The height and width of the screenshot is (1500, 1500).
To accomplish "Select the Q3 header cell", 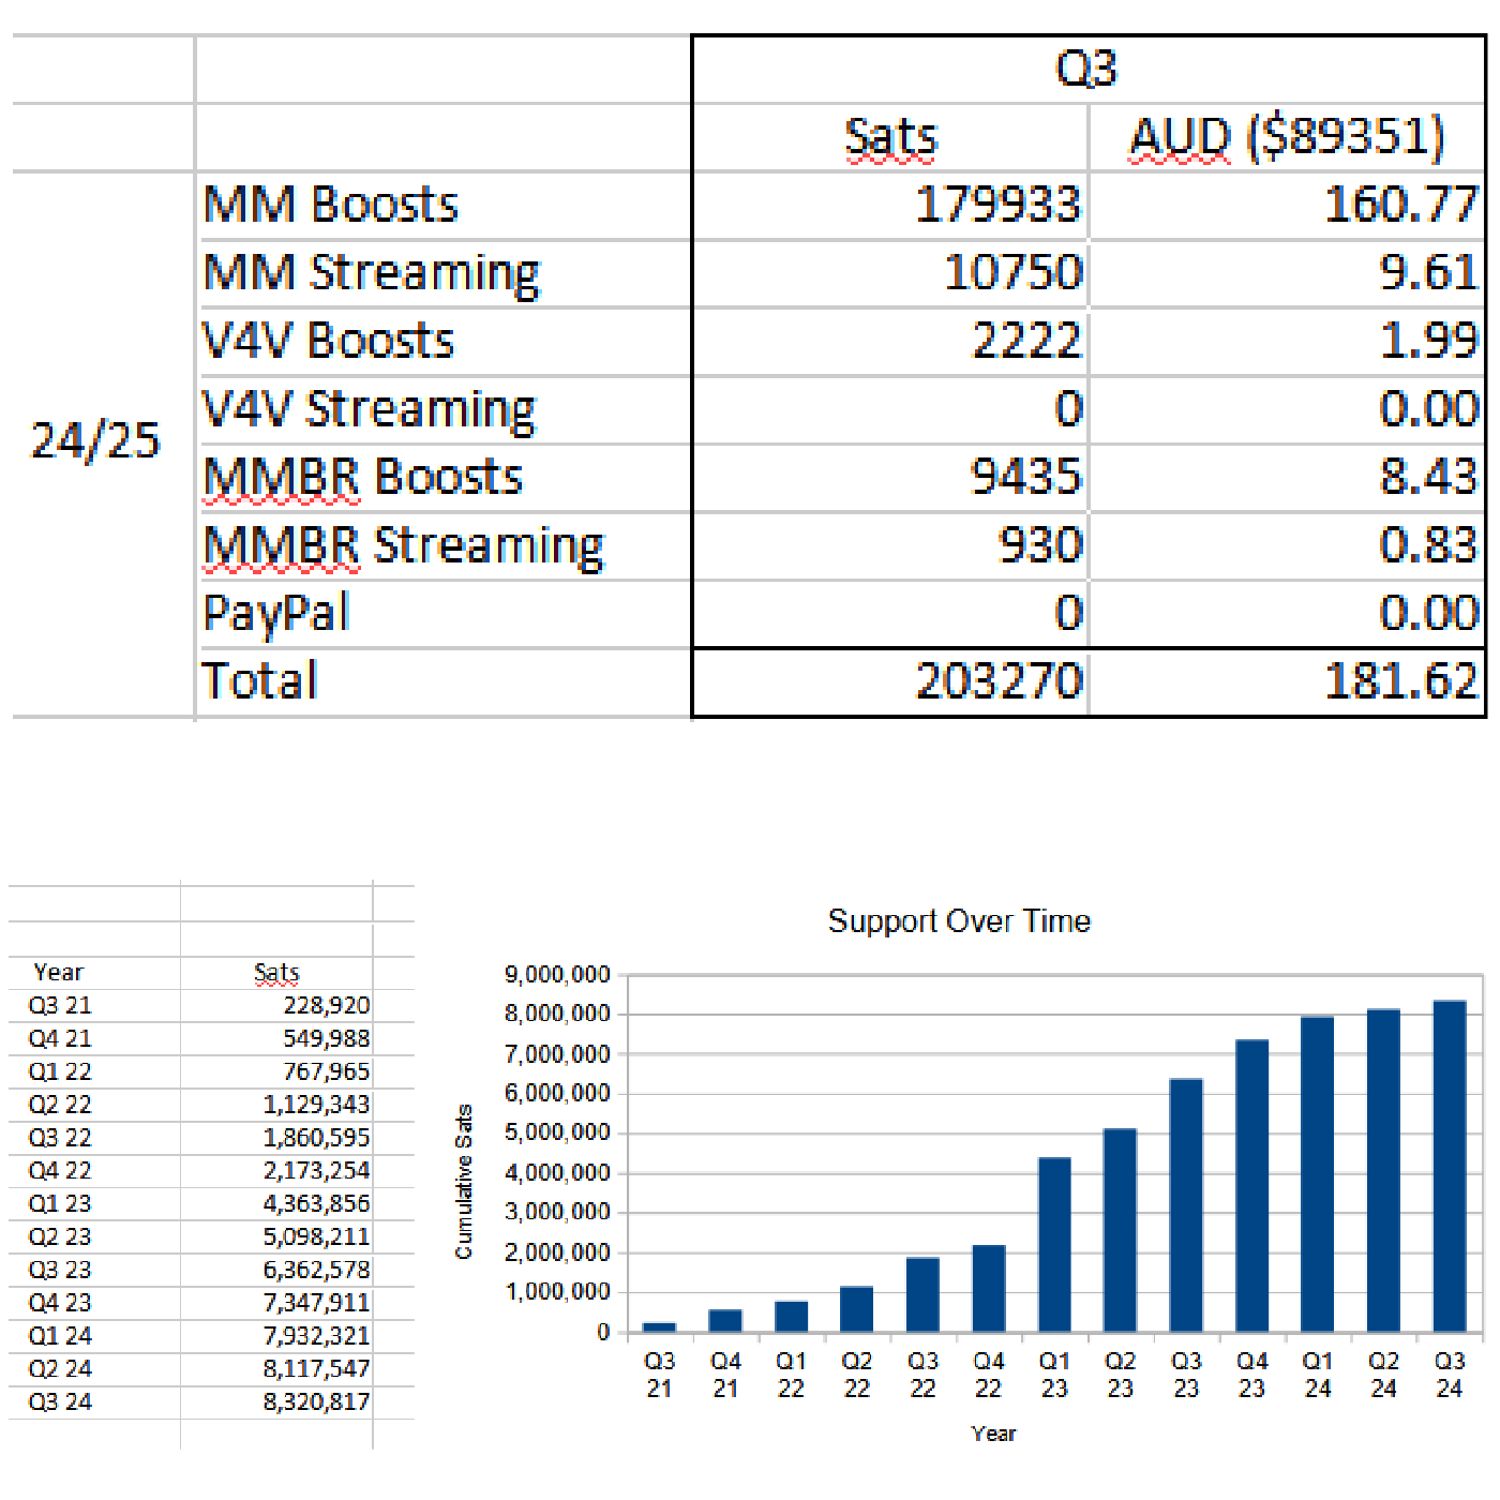I will point(1088,69).
